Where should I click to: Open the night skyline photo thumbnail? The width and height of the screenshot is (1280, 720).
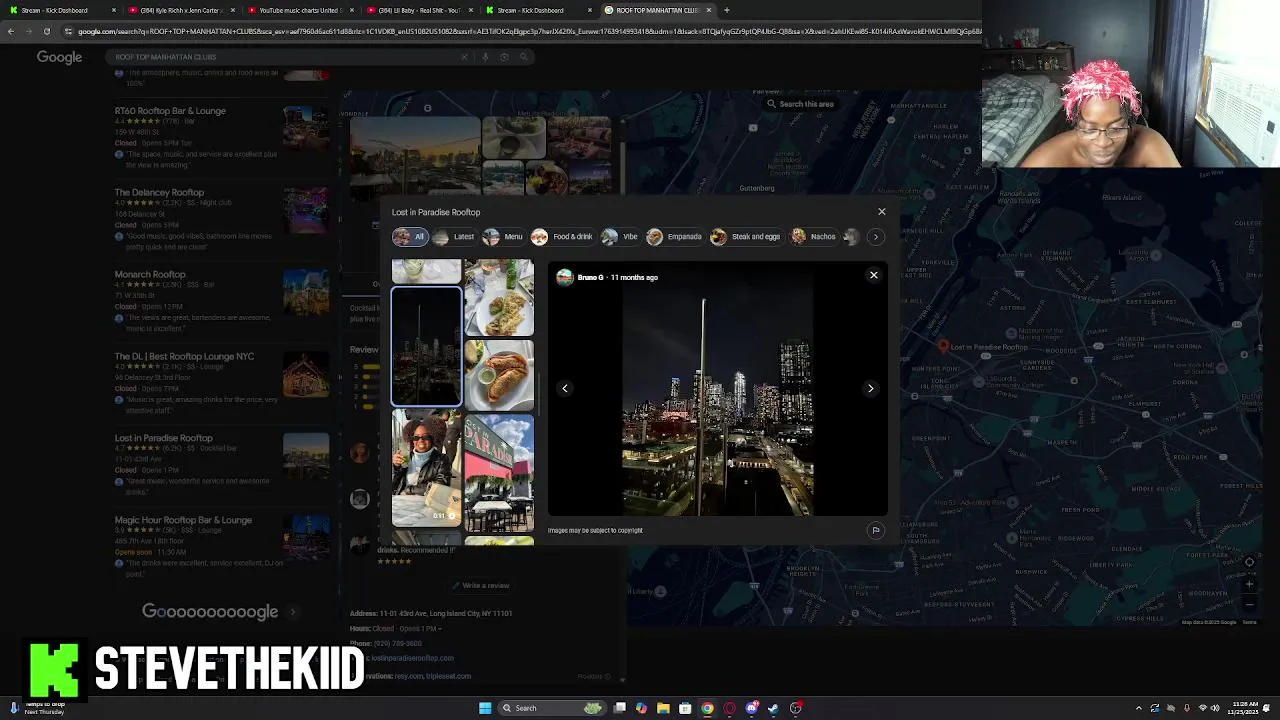click(x=426, y=346)
